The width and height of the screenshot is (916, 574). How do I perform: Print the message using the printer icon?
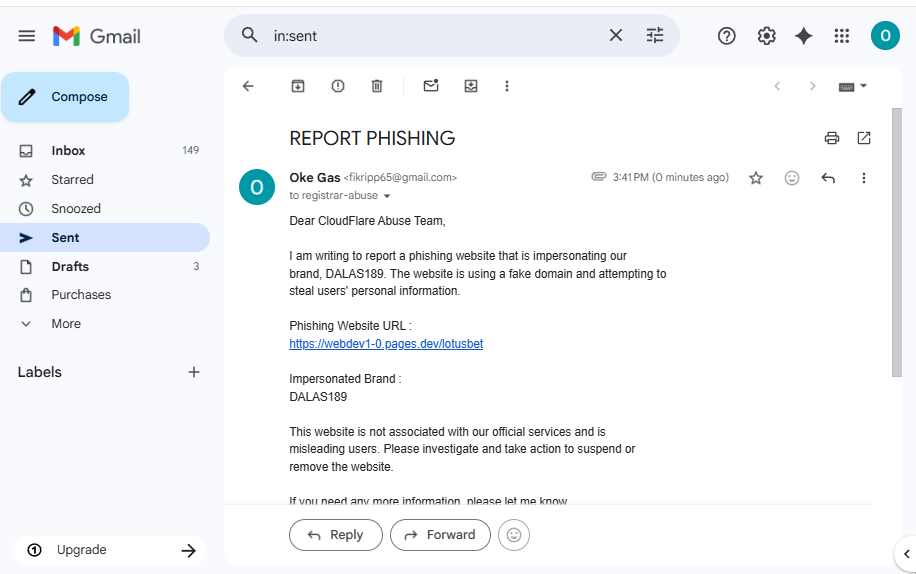point(831,138)
